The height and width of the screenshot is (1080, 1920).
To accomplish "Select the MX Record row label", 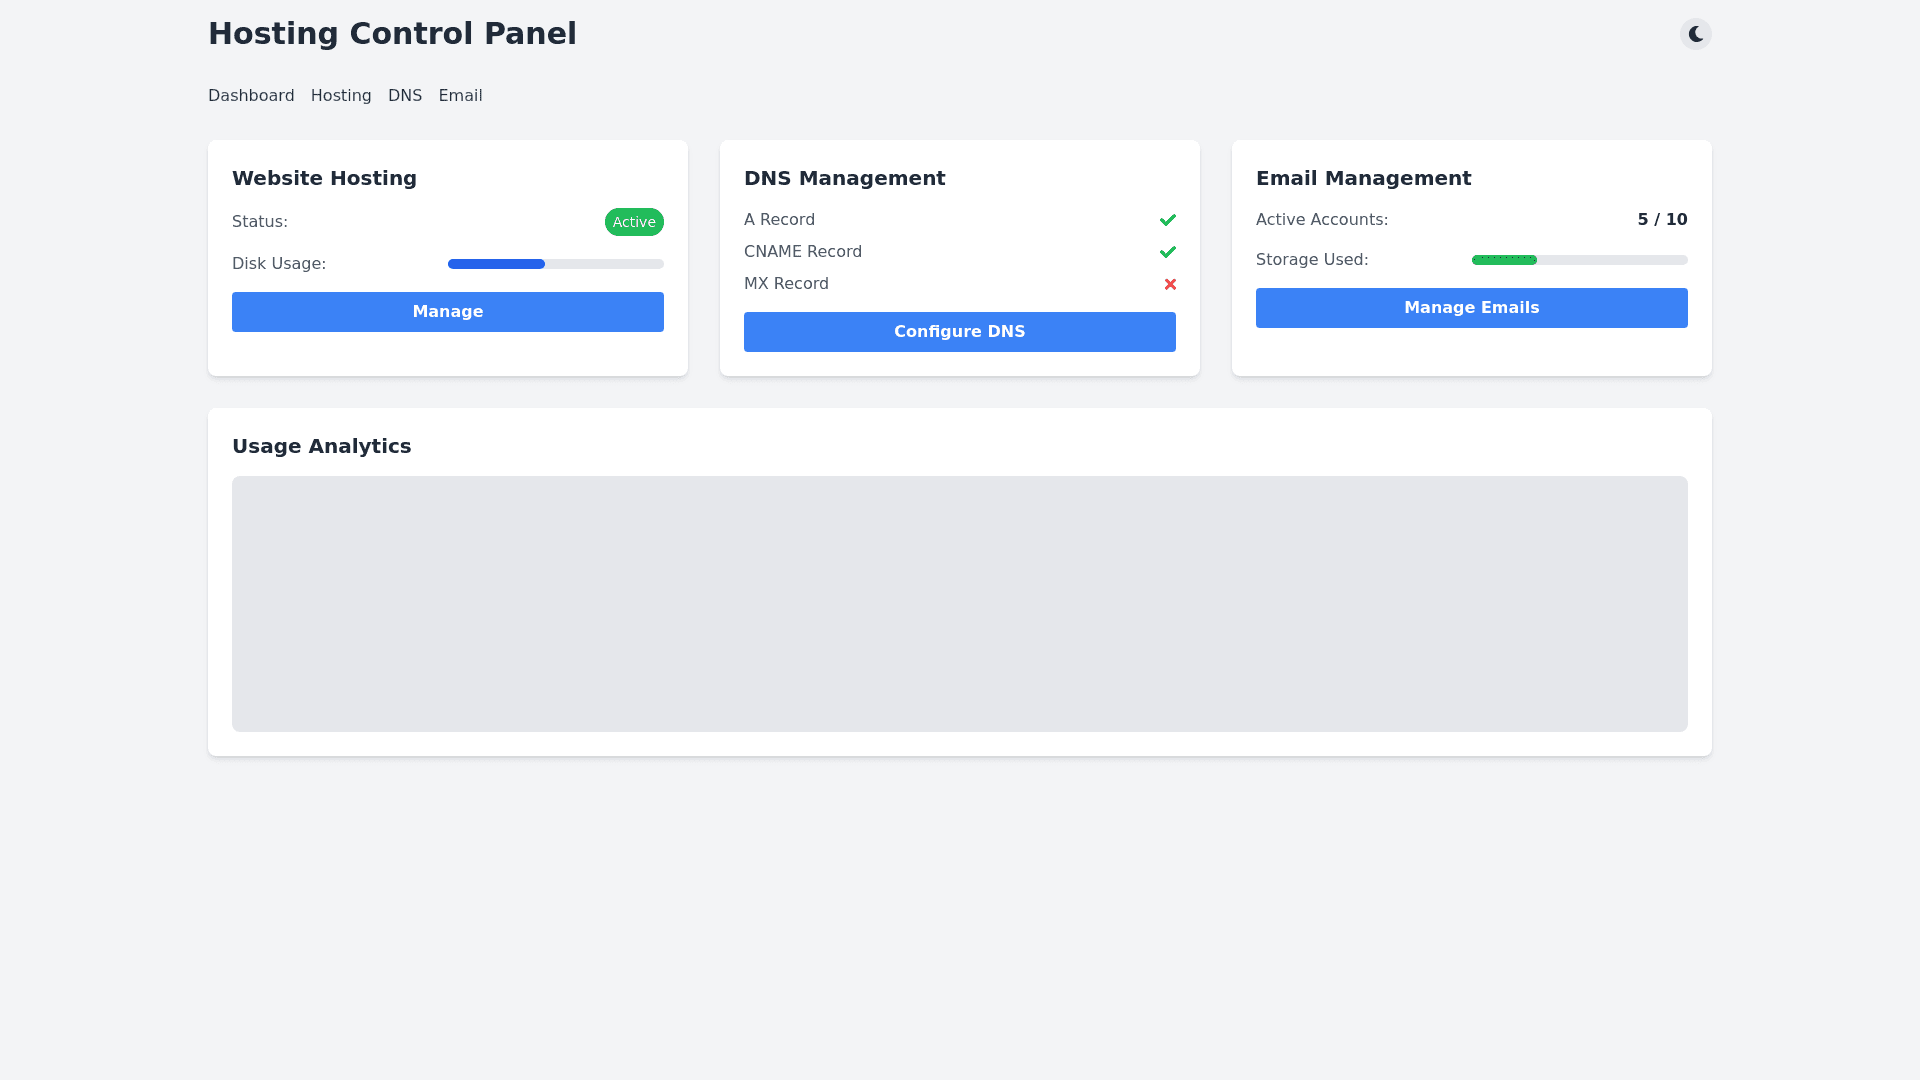I will [x=786, y=284].
